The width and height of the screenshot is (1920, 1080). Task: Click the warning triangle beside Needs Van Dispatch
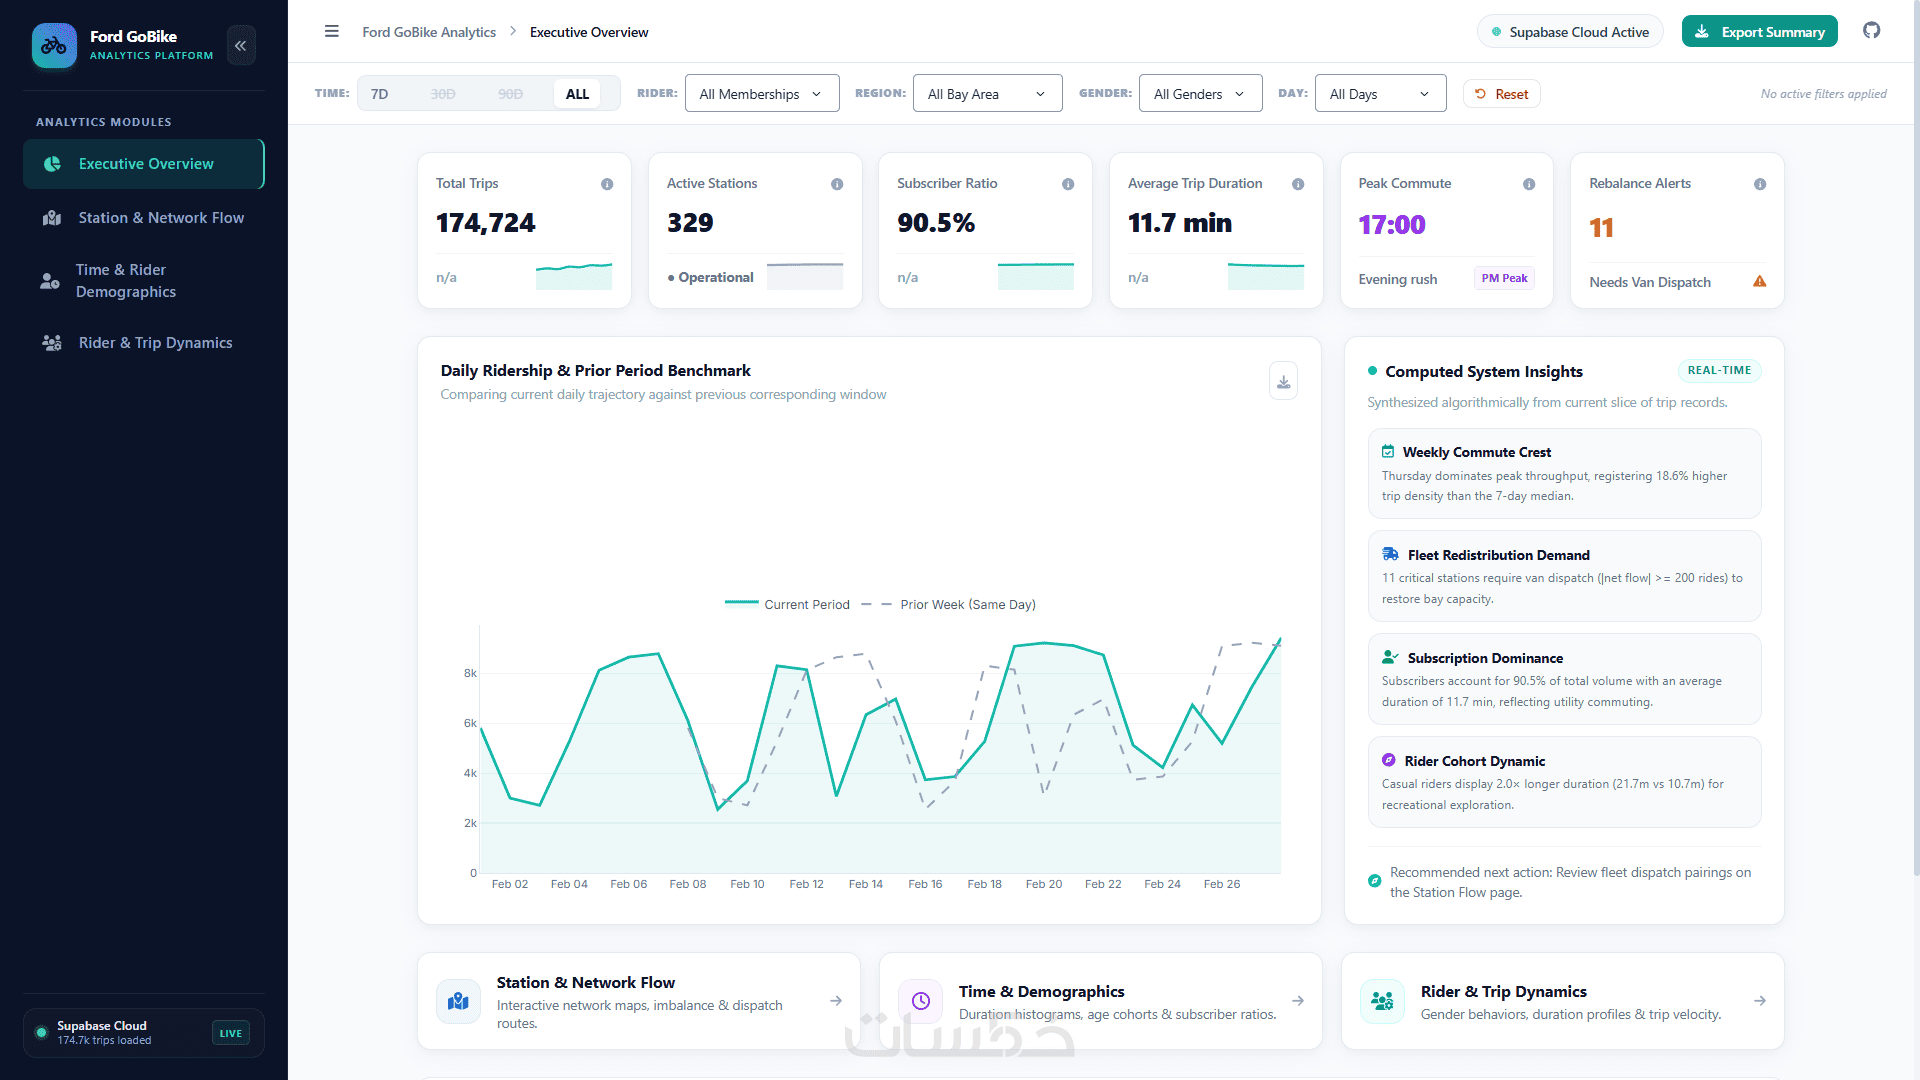pos(1760,282)
